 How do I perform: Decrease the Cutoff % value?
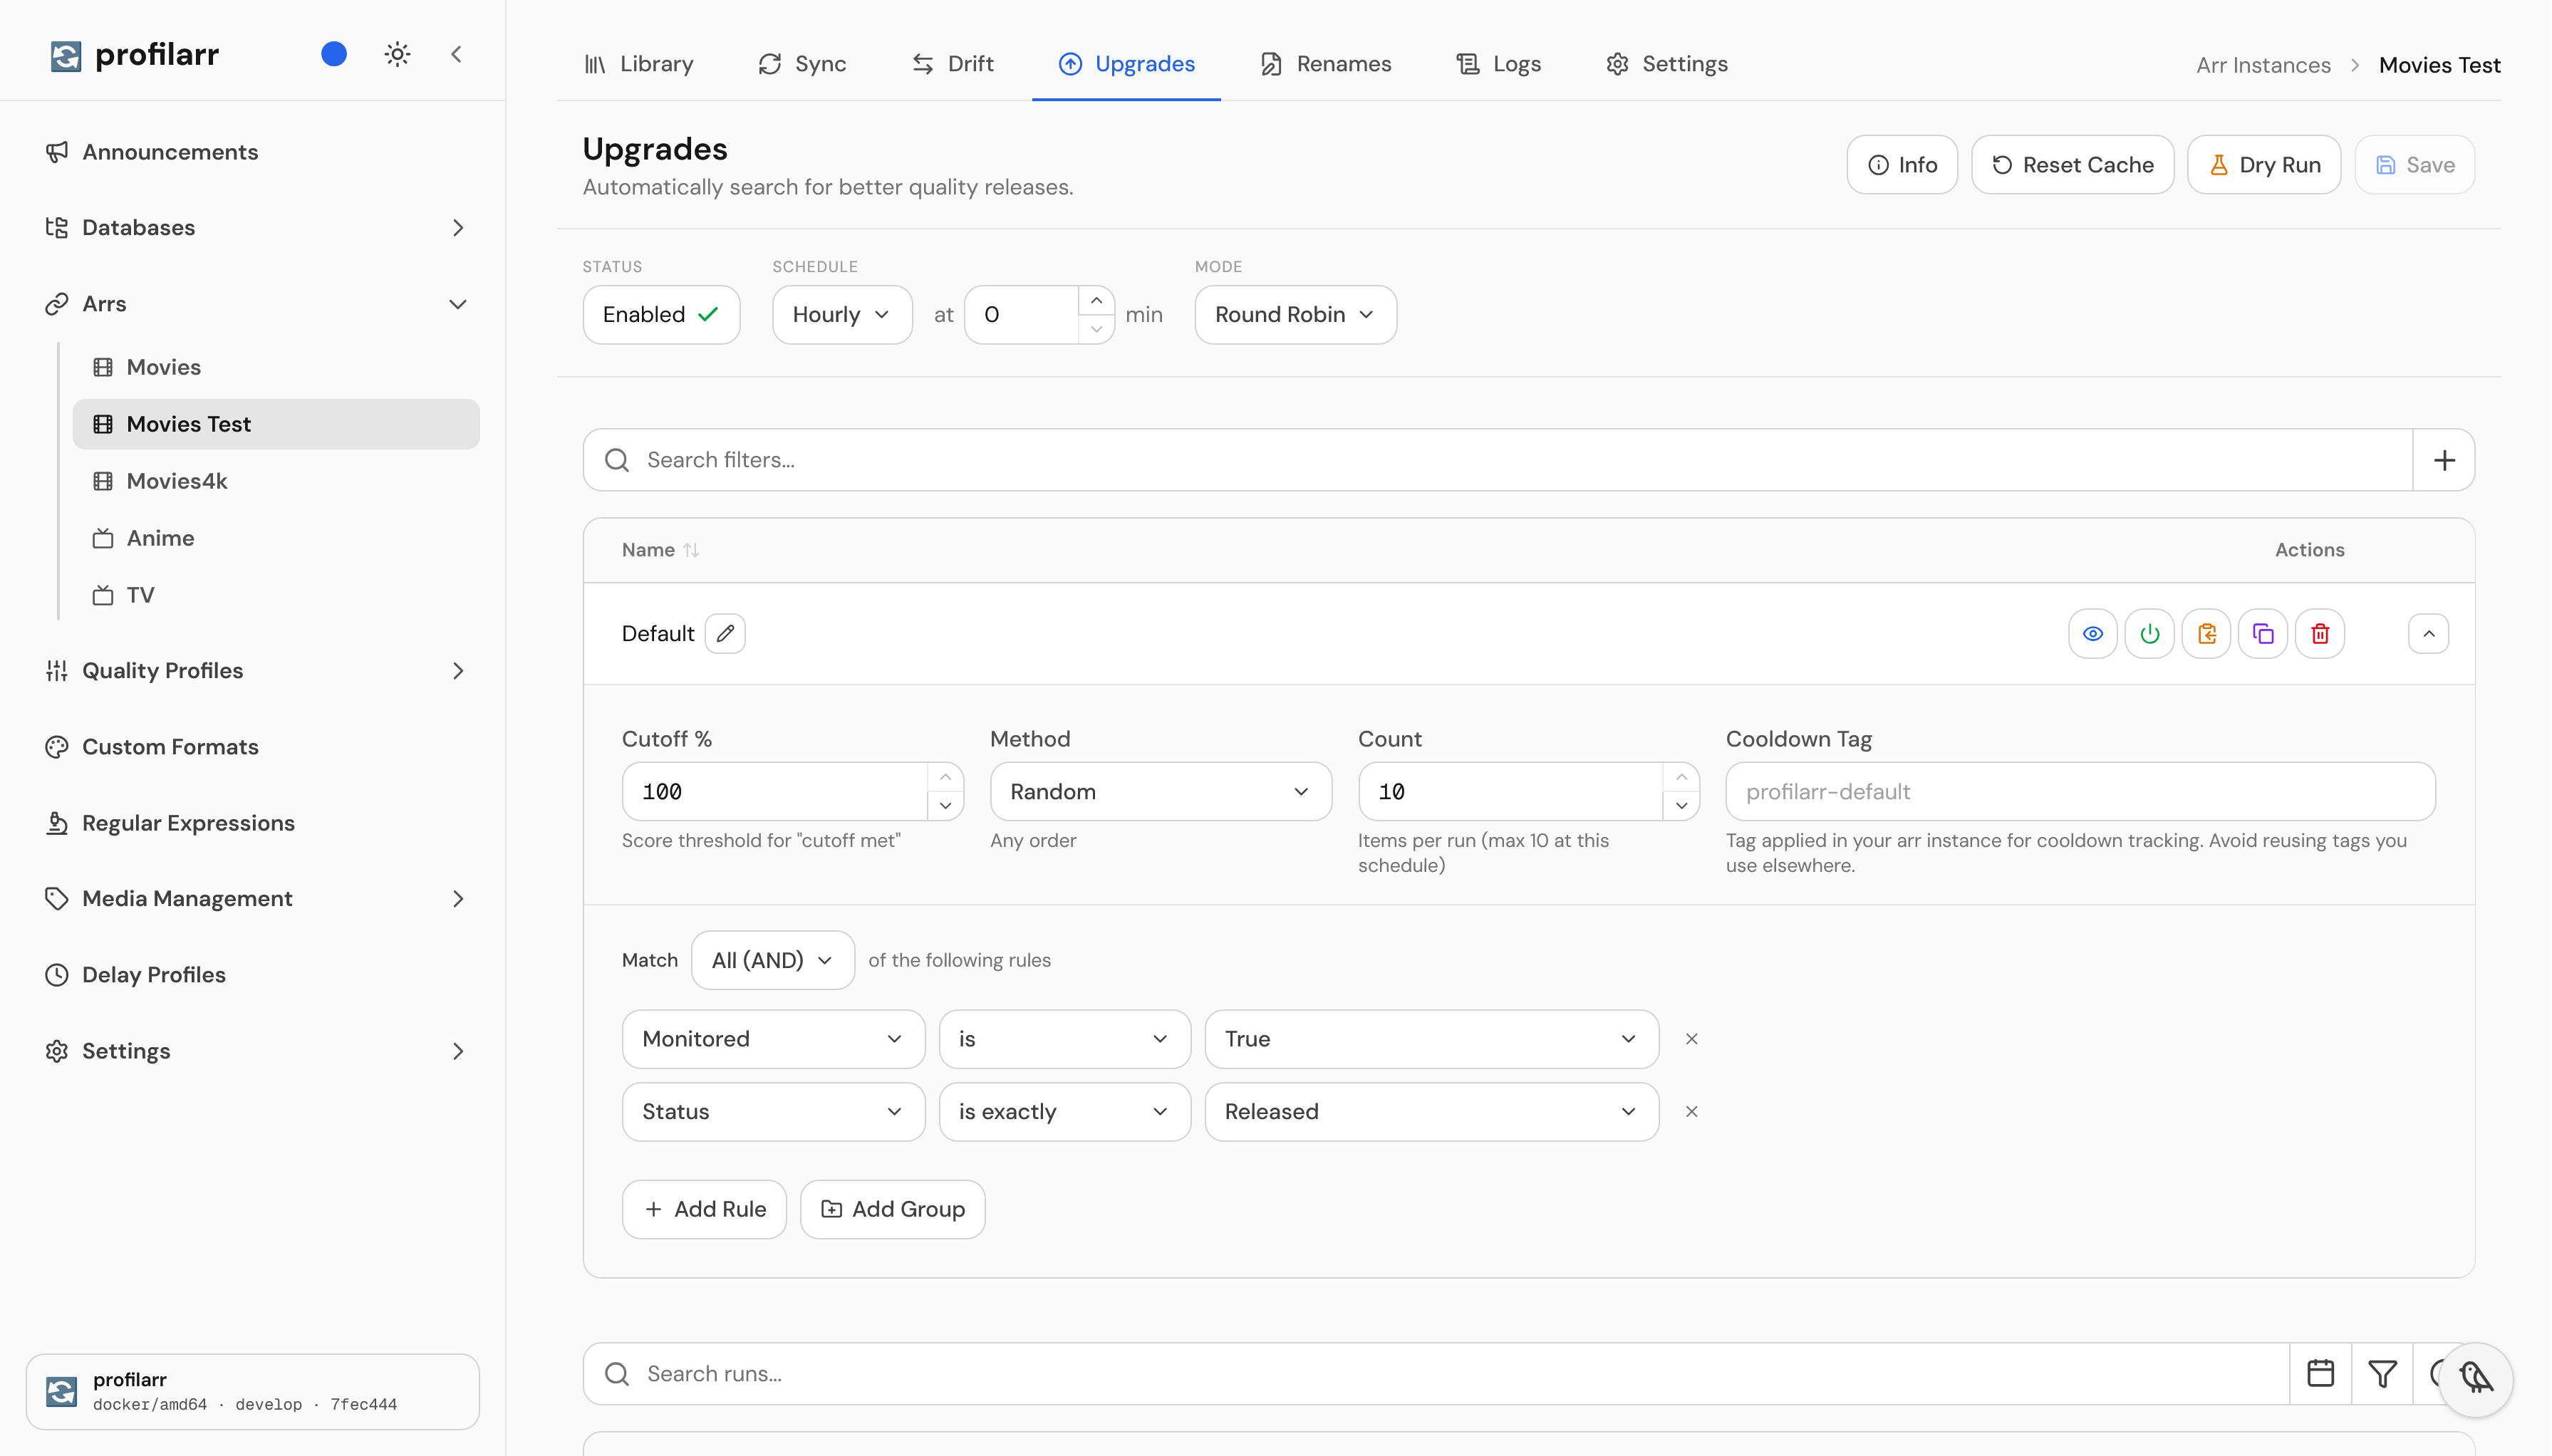point(945,806)
